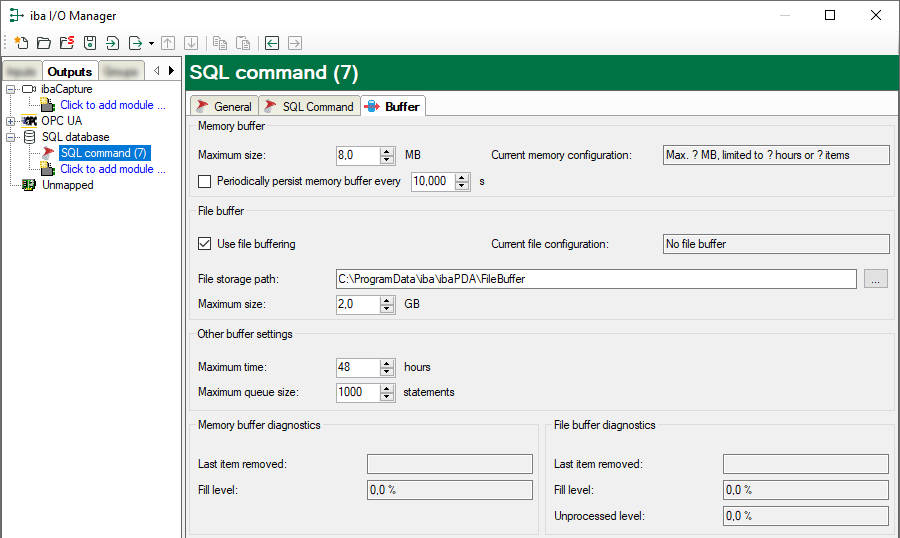Open a configuration with the folder icon
900x538 pixels.
[44, 42]
